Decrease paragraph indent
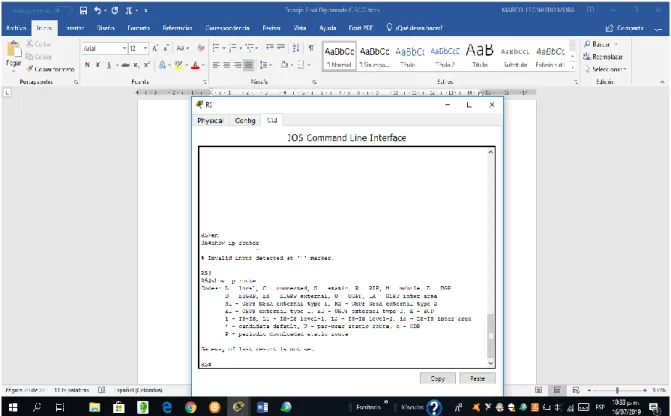The height and width of the screenshot is (416, 671). click(270, 48)
